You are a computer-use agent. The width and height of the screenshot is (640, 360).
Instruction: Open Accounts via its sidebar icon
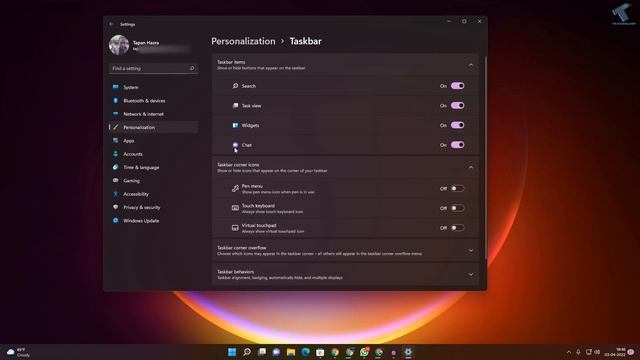(116, 154)
